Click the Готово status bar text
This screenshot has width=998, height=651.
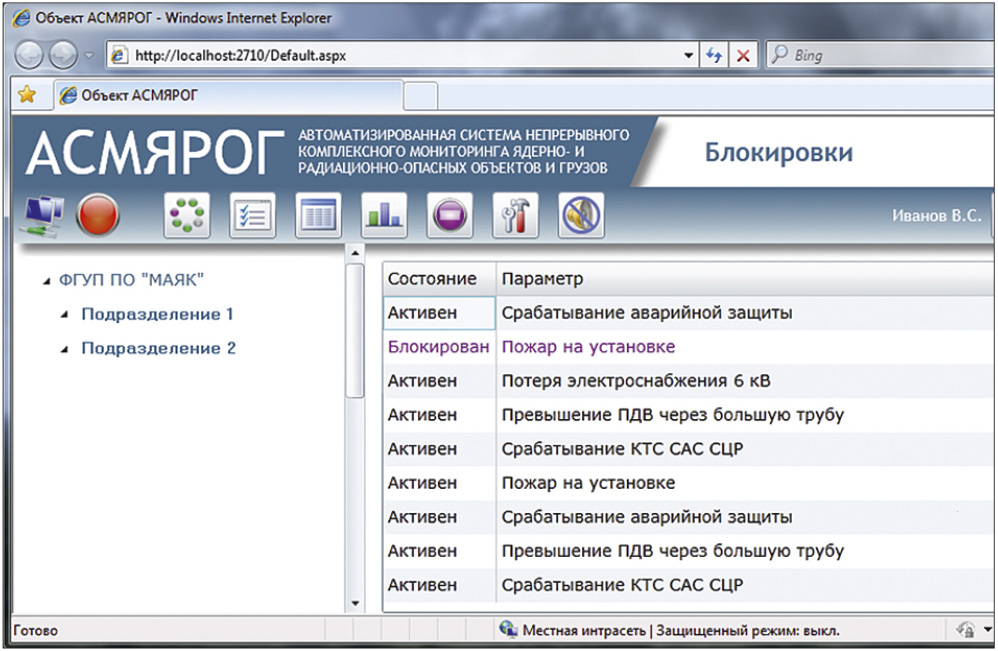(36, 630)
